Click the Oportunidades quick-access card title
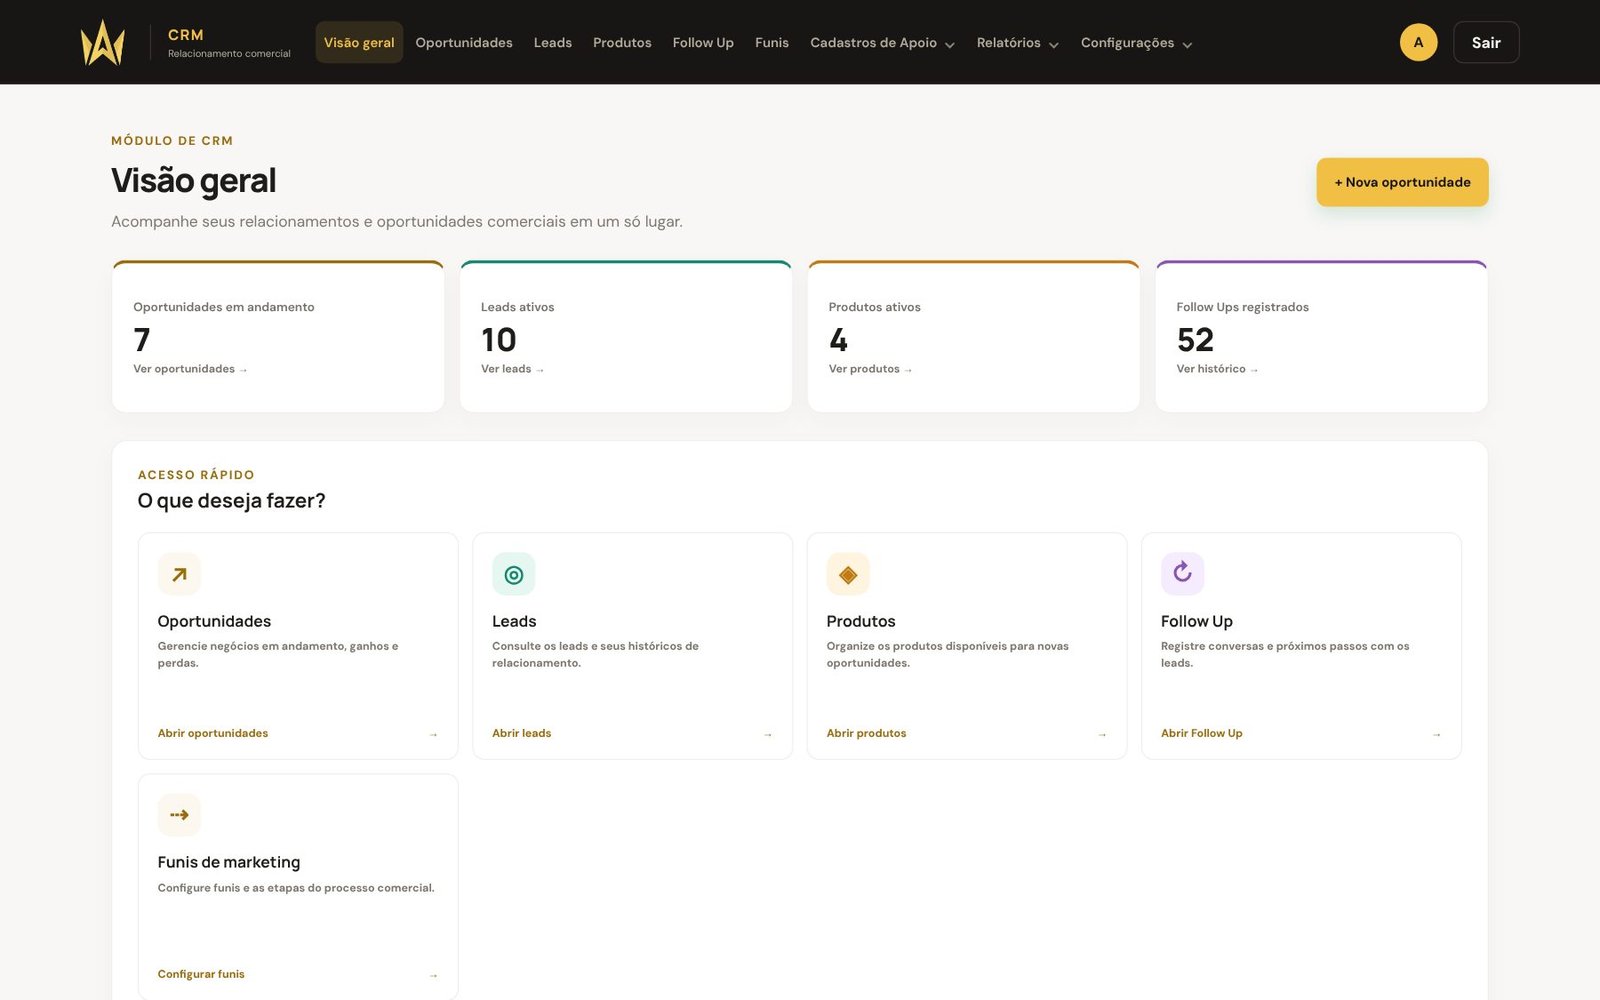Screen dimensions: 1600x1000 (x=214, y=621)
